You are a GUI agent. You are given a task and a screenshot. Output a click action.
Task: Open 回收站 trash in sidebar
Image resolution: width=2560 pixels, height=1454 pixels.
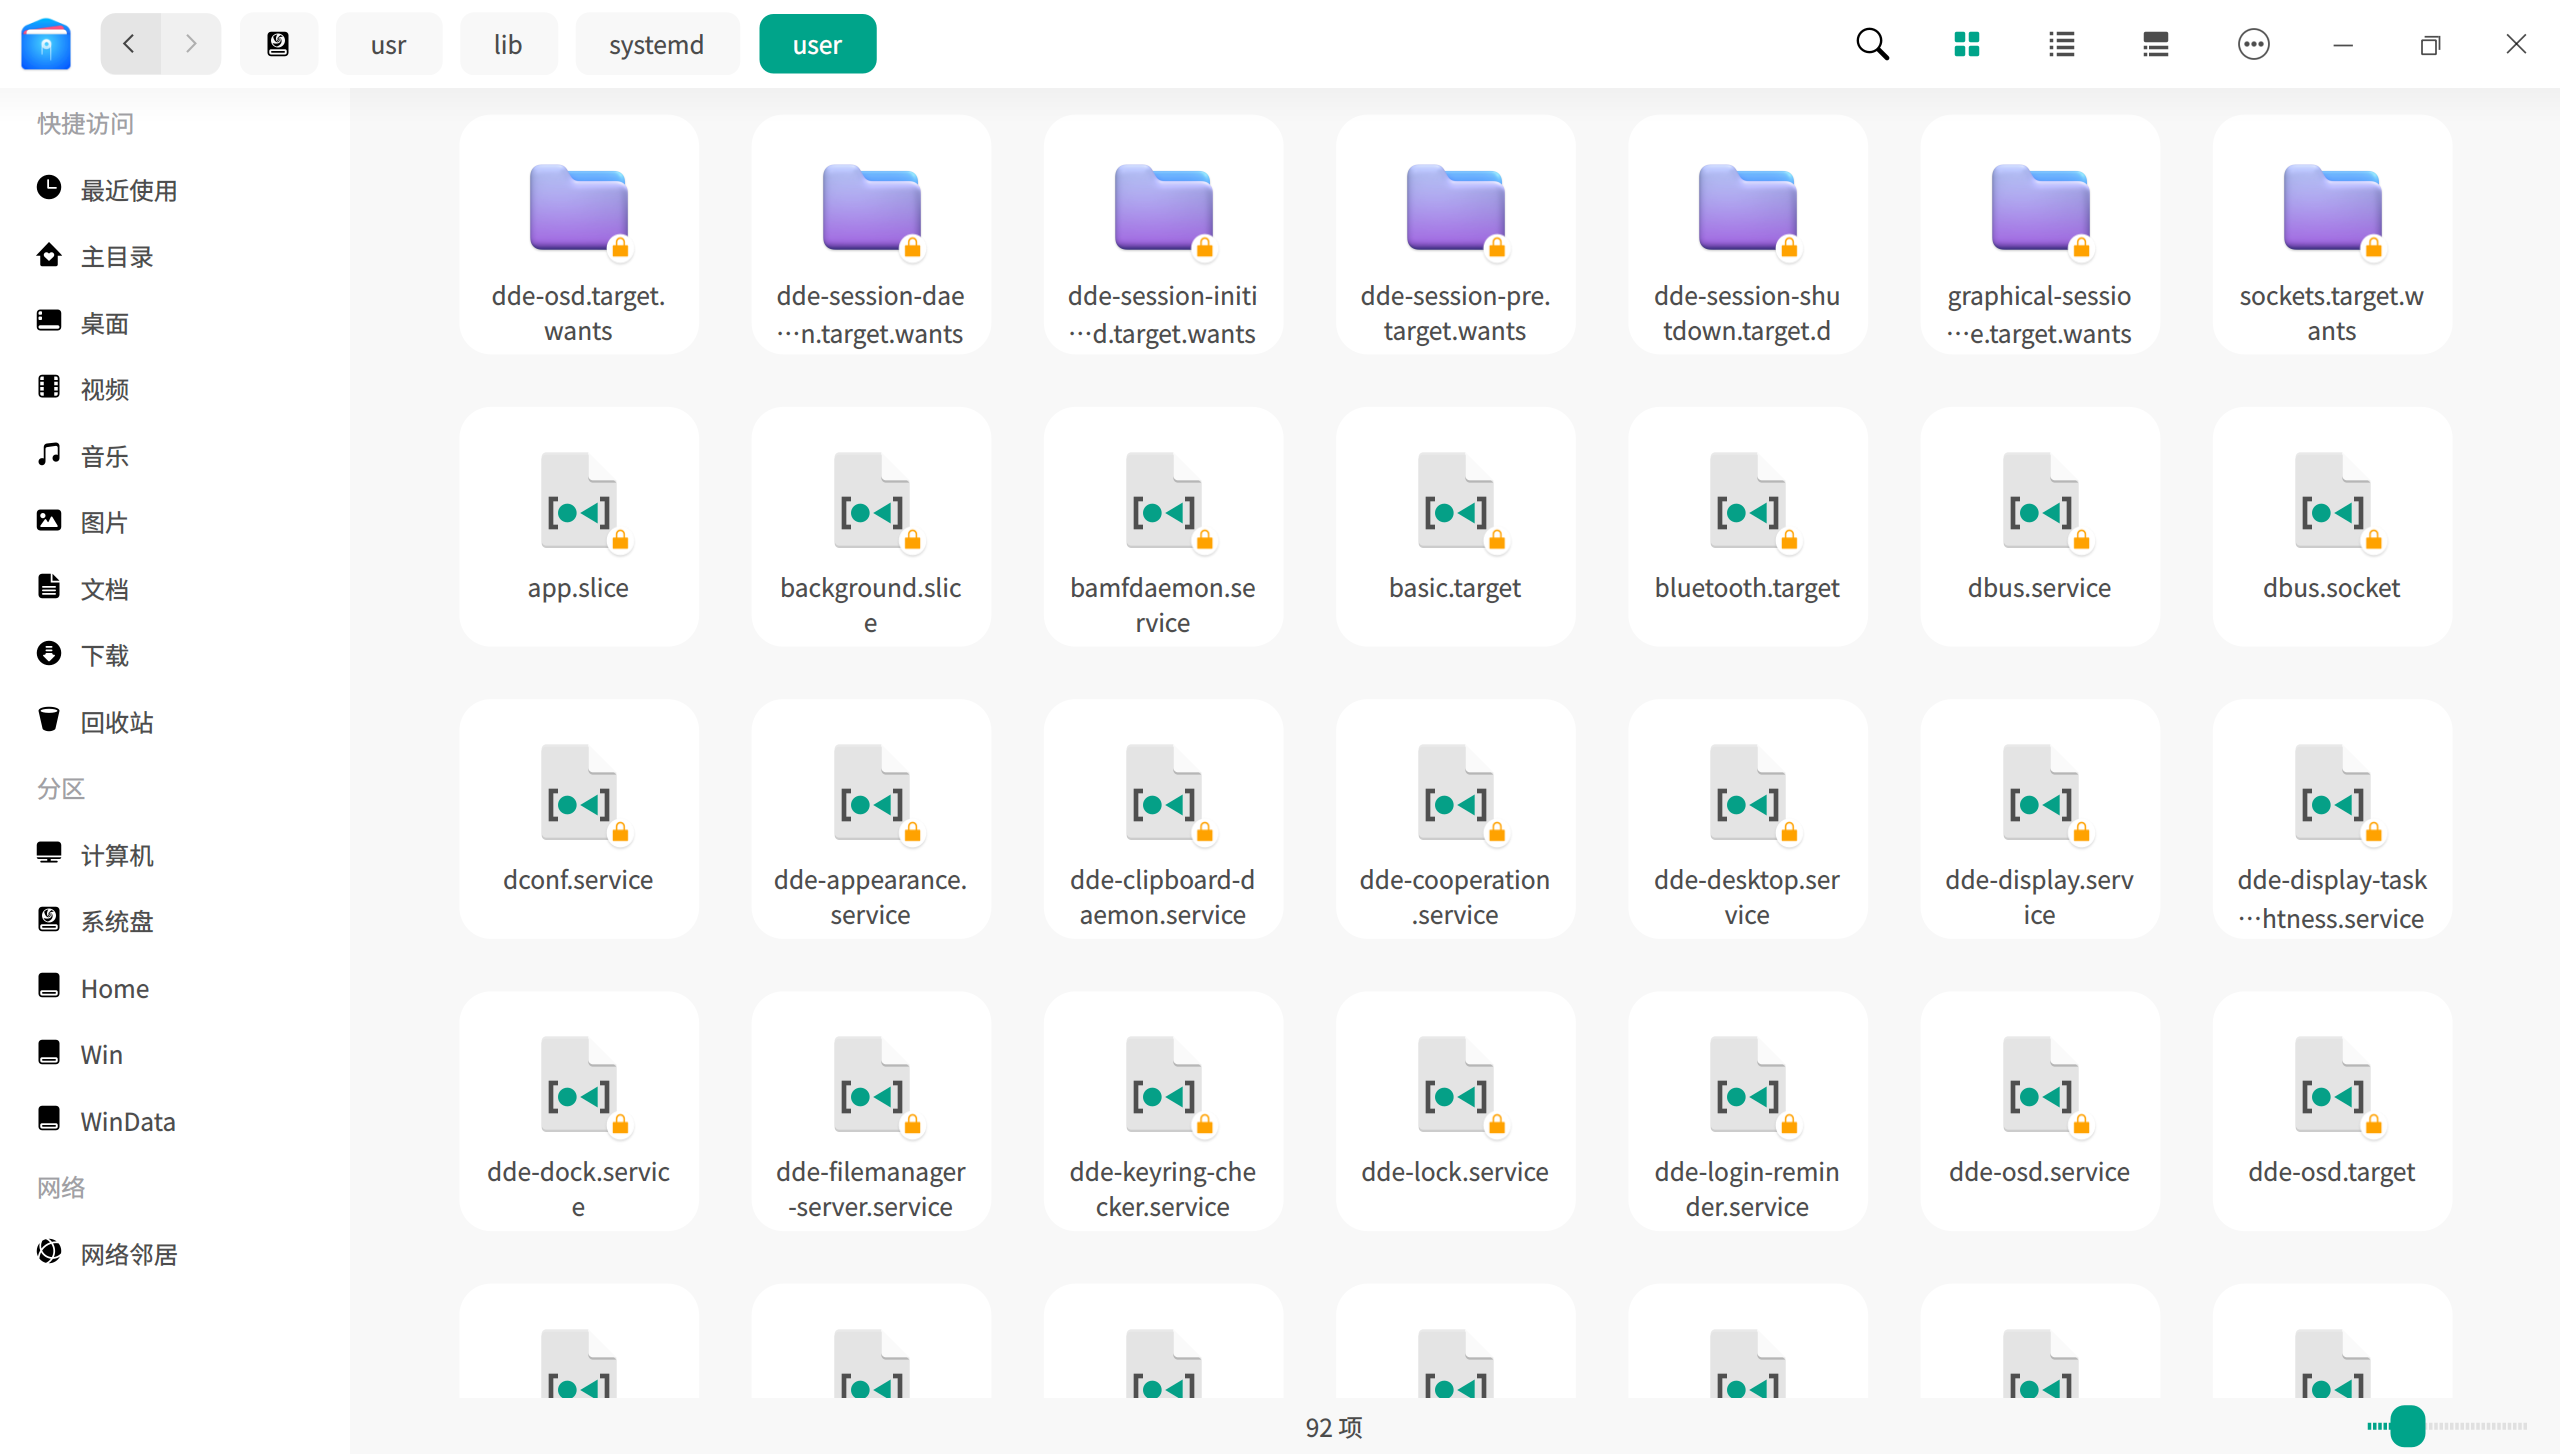pos(116,722)
